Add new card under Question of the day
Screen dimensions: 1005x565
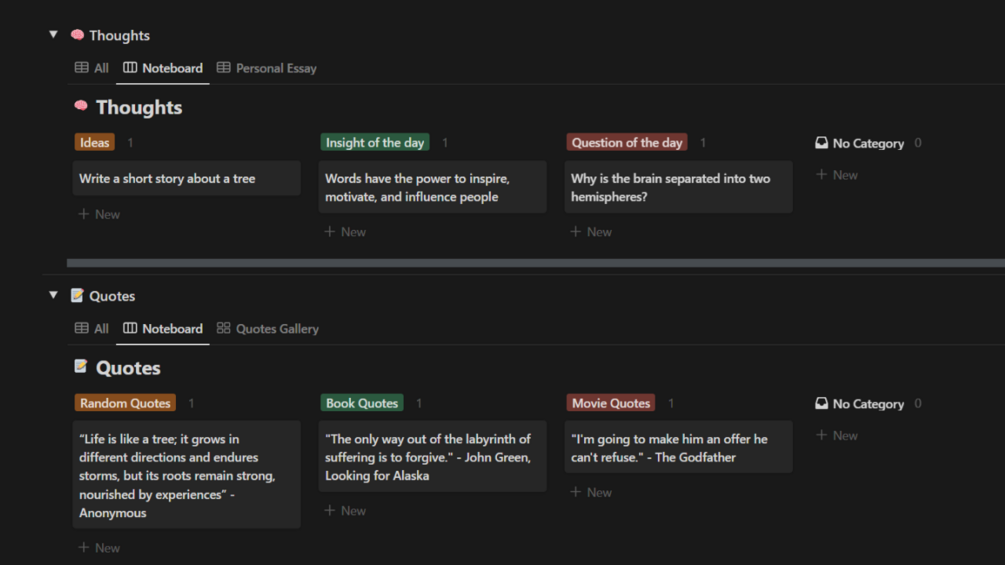click(x=591, y=232)
